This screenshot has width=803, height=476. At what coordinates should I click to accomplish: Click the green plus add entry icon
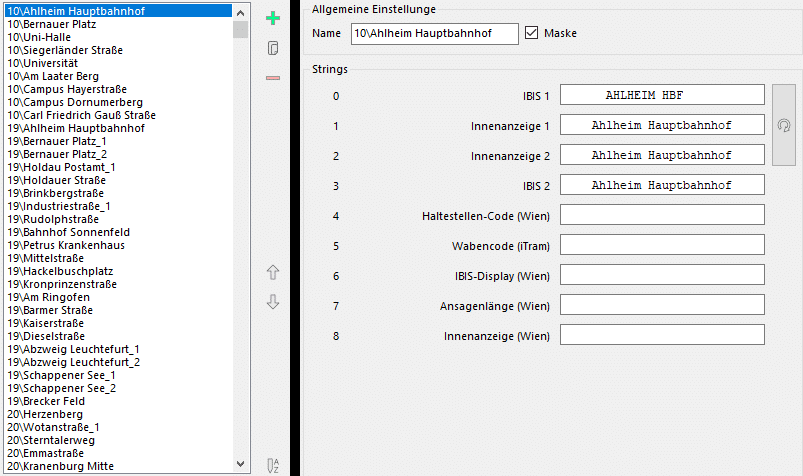pos(273,18)
